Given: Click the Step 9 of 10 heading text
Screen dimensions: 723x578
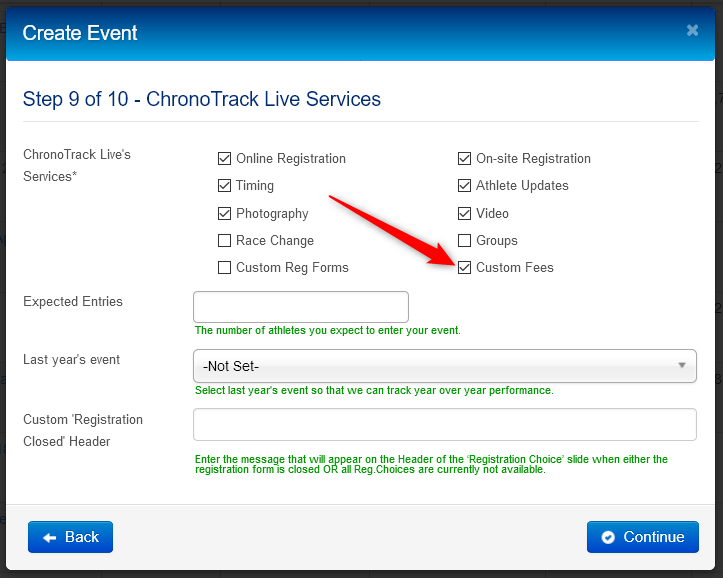Looking at the screenshot, I should pyautogui.click(x=201, y=99).
